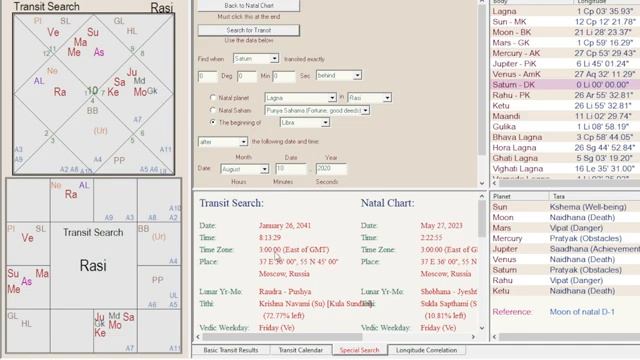The image size is (640, 360).
Task: Switch to Basic Transit Results tab
Action: click(x=231, y=350)
